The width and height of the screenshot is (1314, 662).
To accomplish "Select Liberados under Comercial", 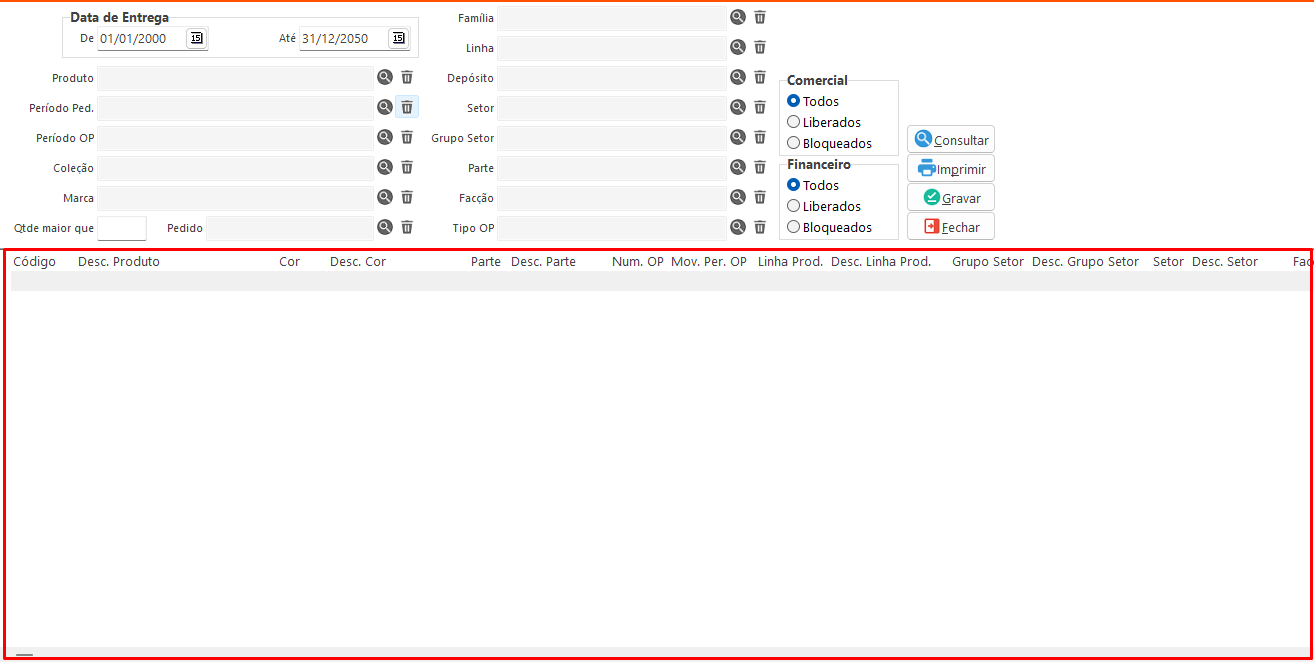I will 794,122.
